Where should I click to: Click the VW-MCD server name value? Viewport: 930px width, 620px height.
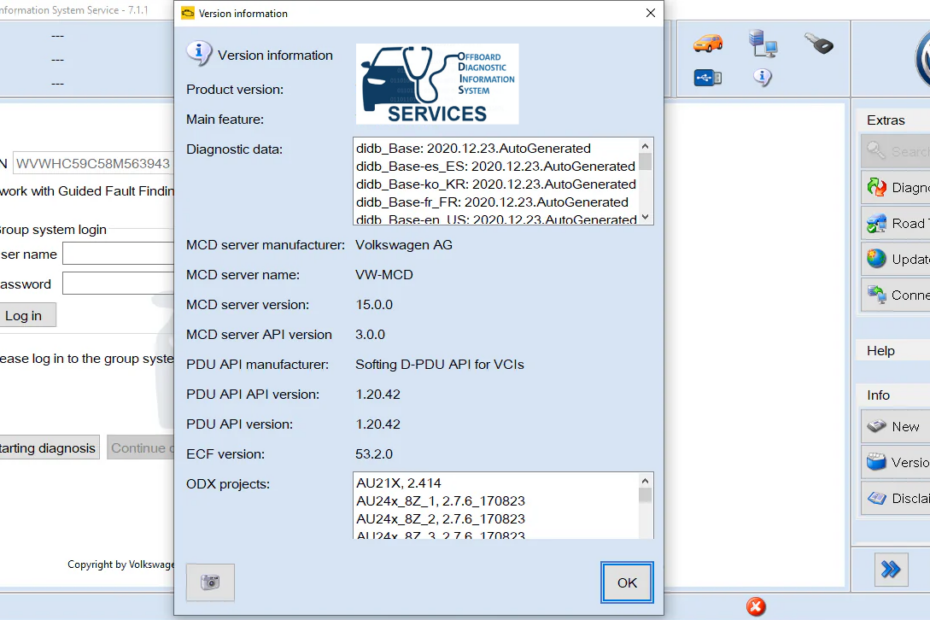point(384,275)
